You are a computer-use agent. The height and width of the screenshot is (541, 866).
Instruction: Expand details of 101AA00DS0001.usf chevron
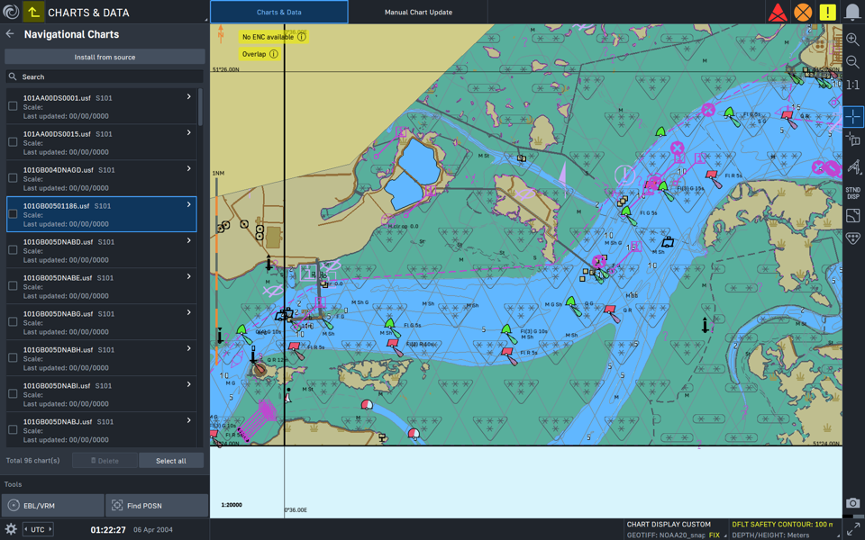[189, 97]
